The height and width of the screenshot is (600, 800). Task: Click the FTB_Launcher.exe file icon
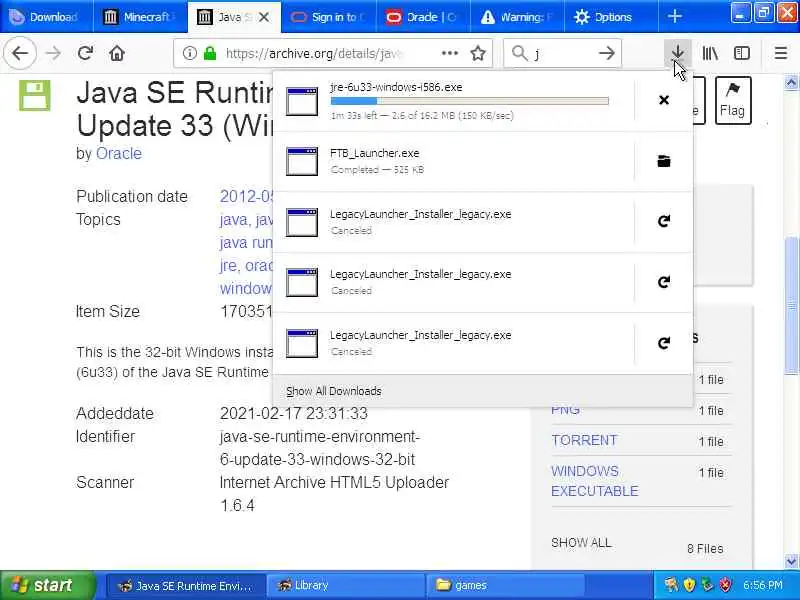[302, 161]
